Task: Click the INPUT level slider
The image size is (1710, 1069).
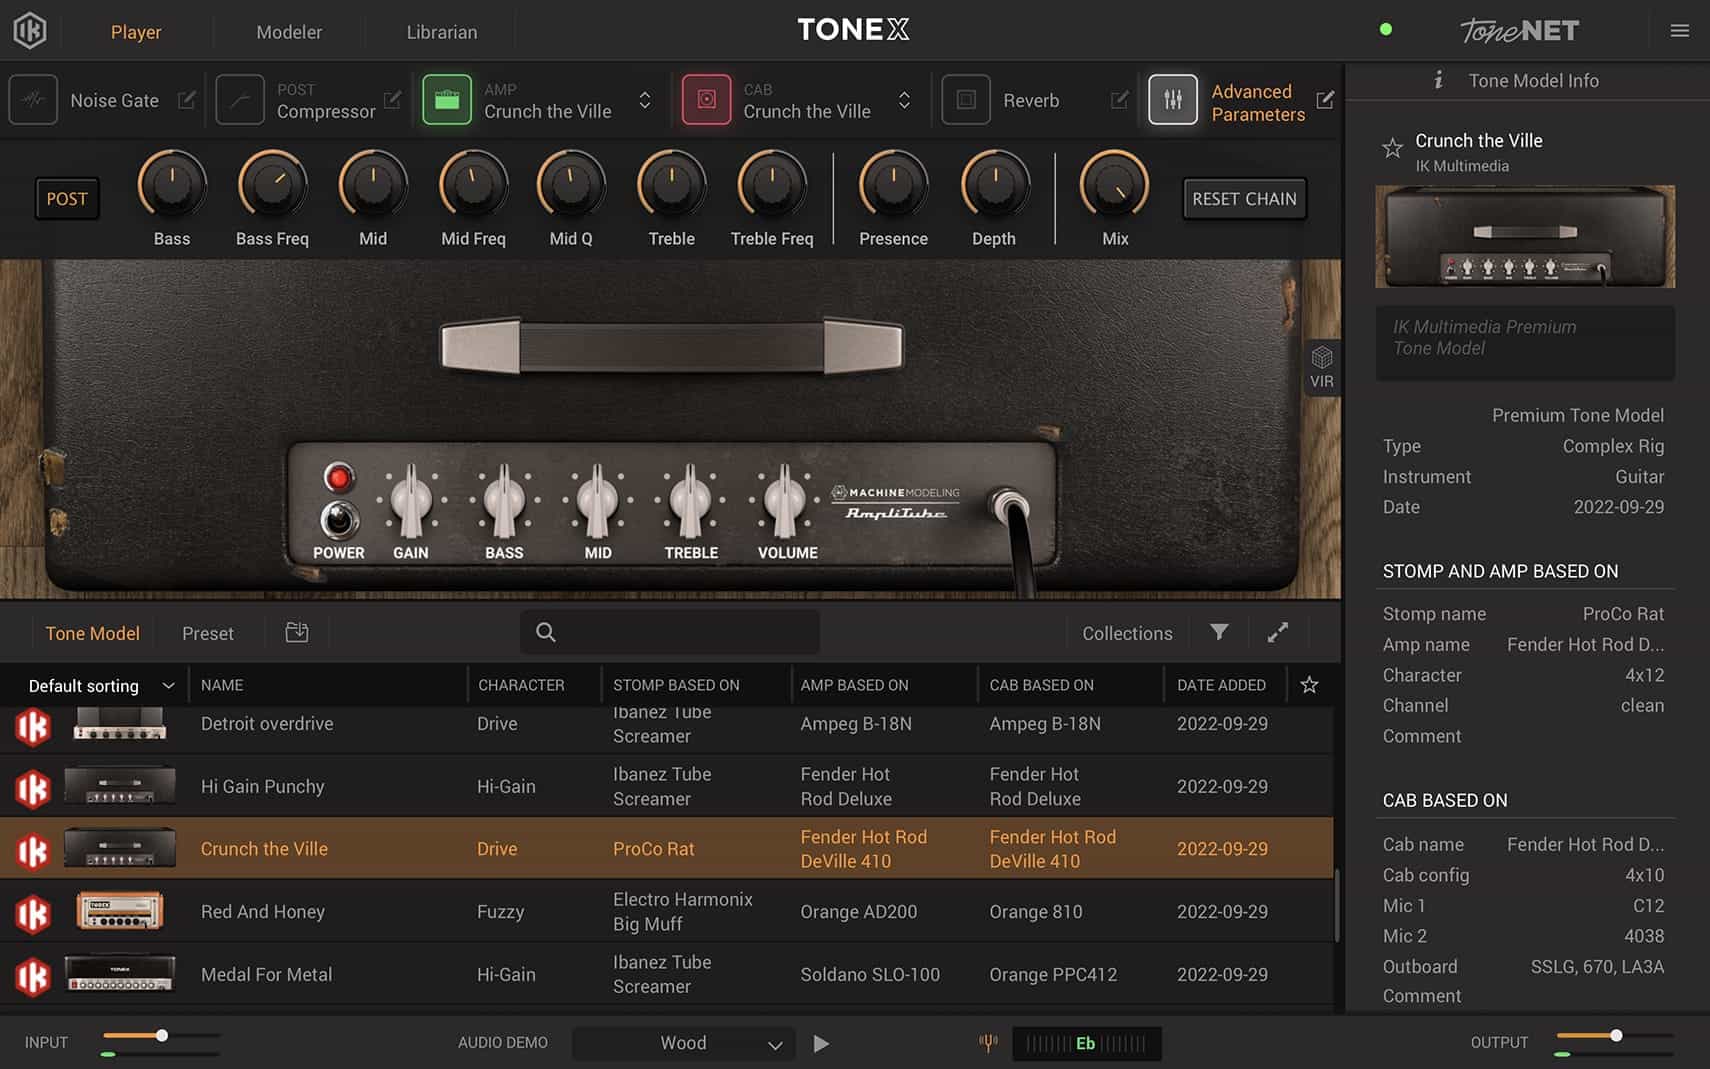Action: point(161,1036)
